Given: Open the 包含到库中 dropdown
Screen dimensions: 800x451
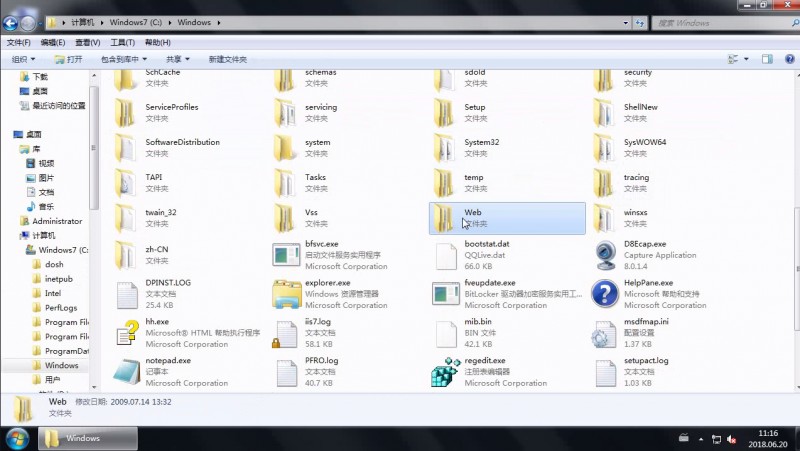Looking at the screenshot, I should (123, 59).
